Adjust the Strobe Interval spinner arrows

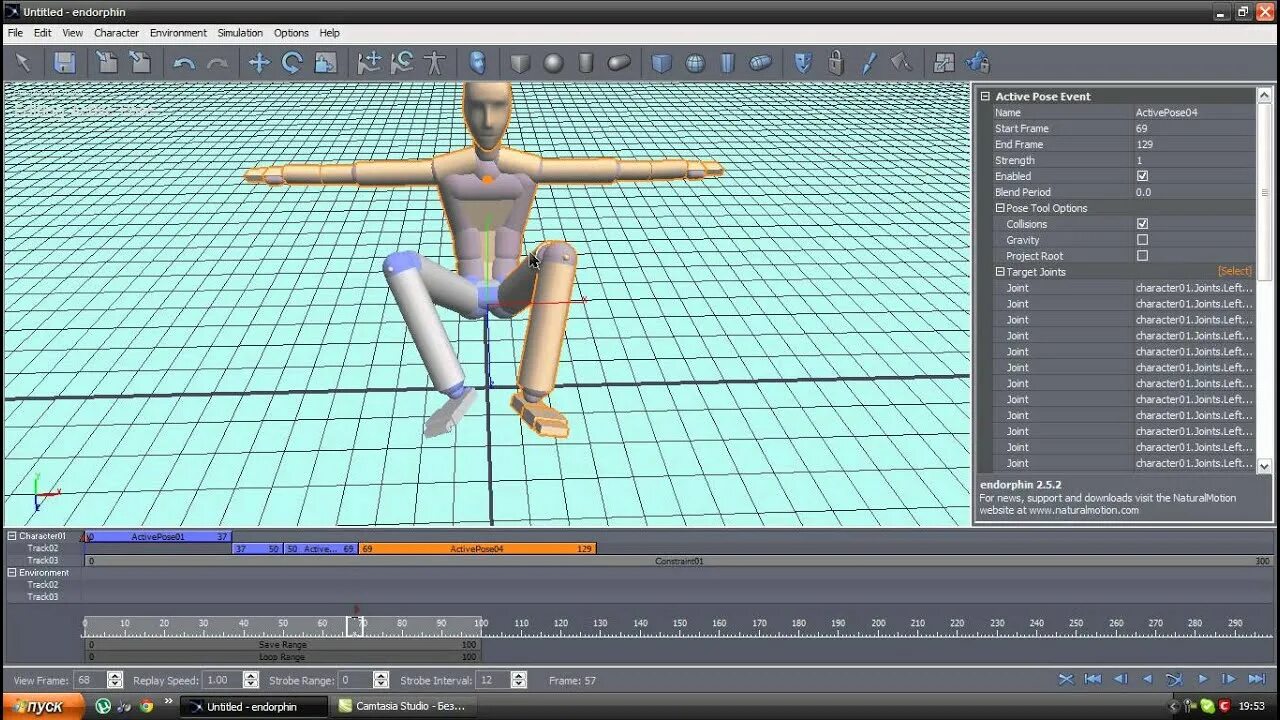pos(519,680)
